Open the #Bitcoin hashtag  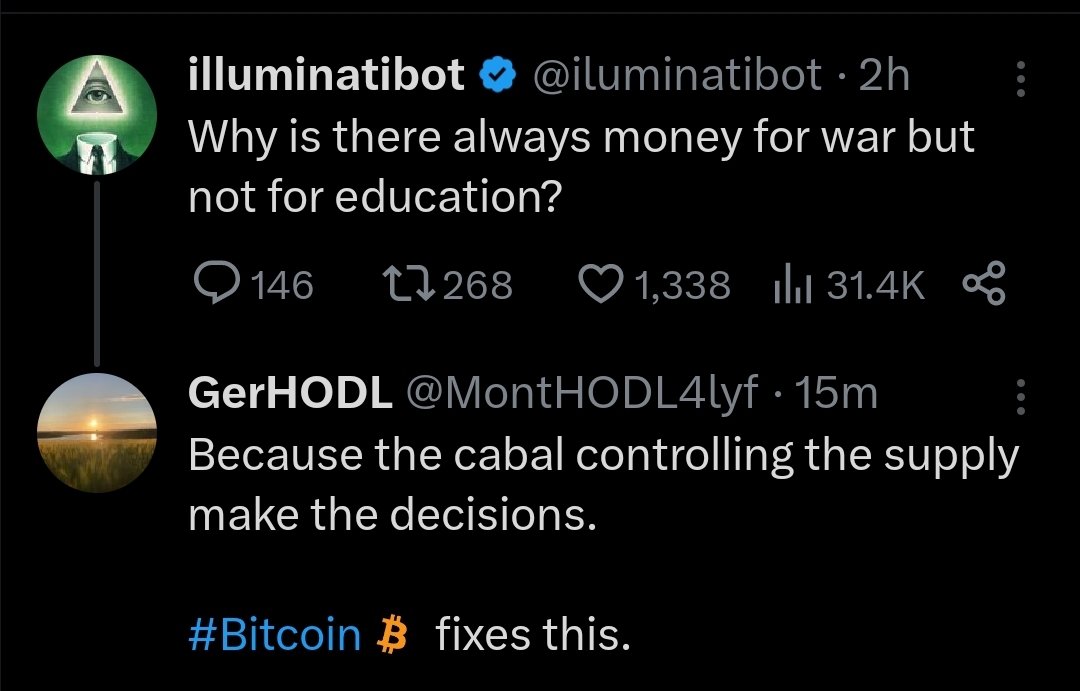click(x=274, y=634)
